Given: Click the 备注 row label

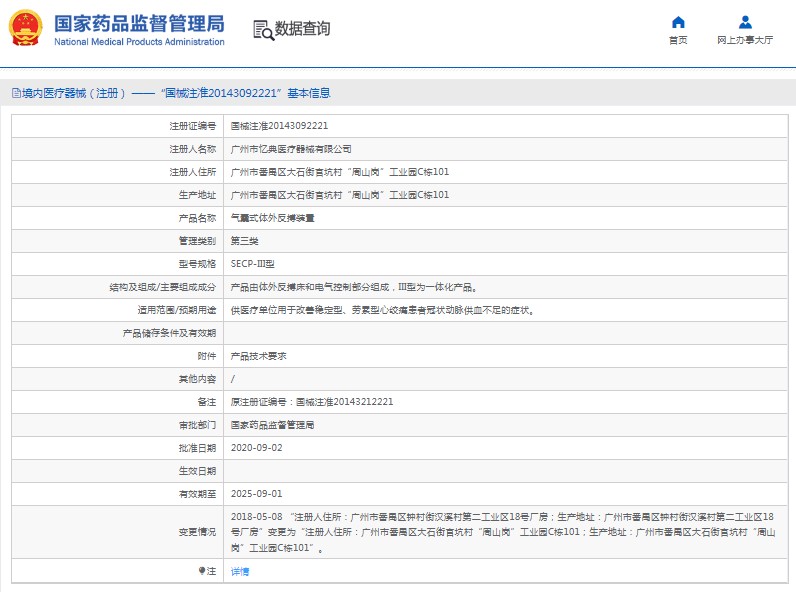Looking at the screenshot, I should click(x=207, y=402).
